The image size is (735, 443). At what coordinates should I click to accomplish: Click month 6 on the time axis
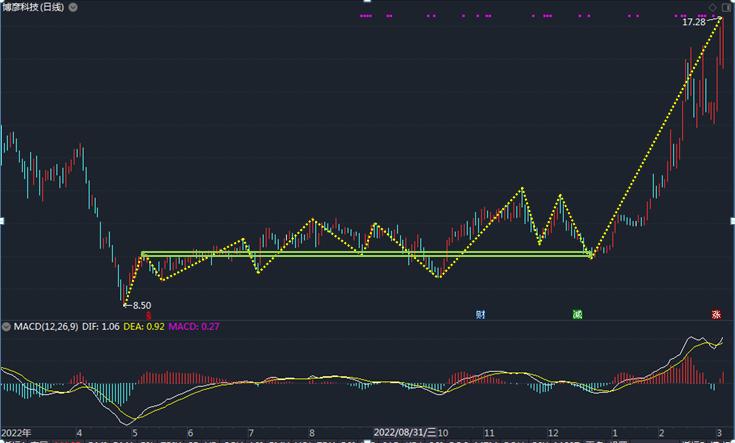[x=190, y=433]
